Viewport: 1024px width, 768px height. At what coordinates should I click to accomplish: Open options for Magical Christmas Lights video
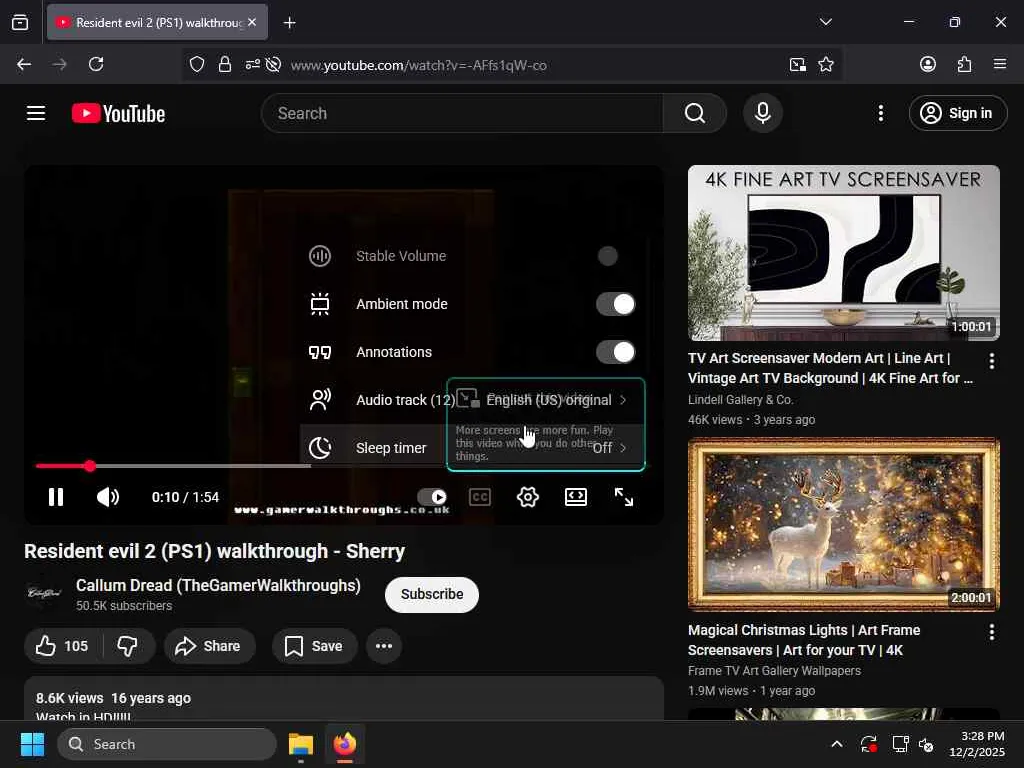pyautogui.click(x=991, y=632)
